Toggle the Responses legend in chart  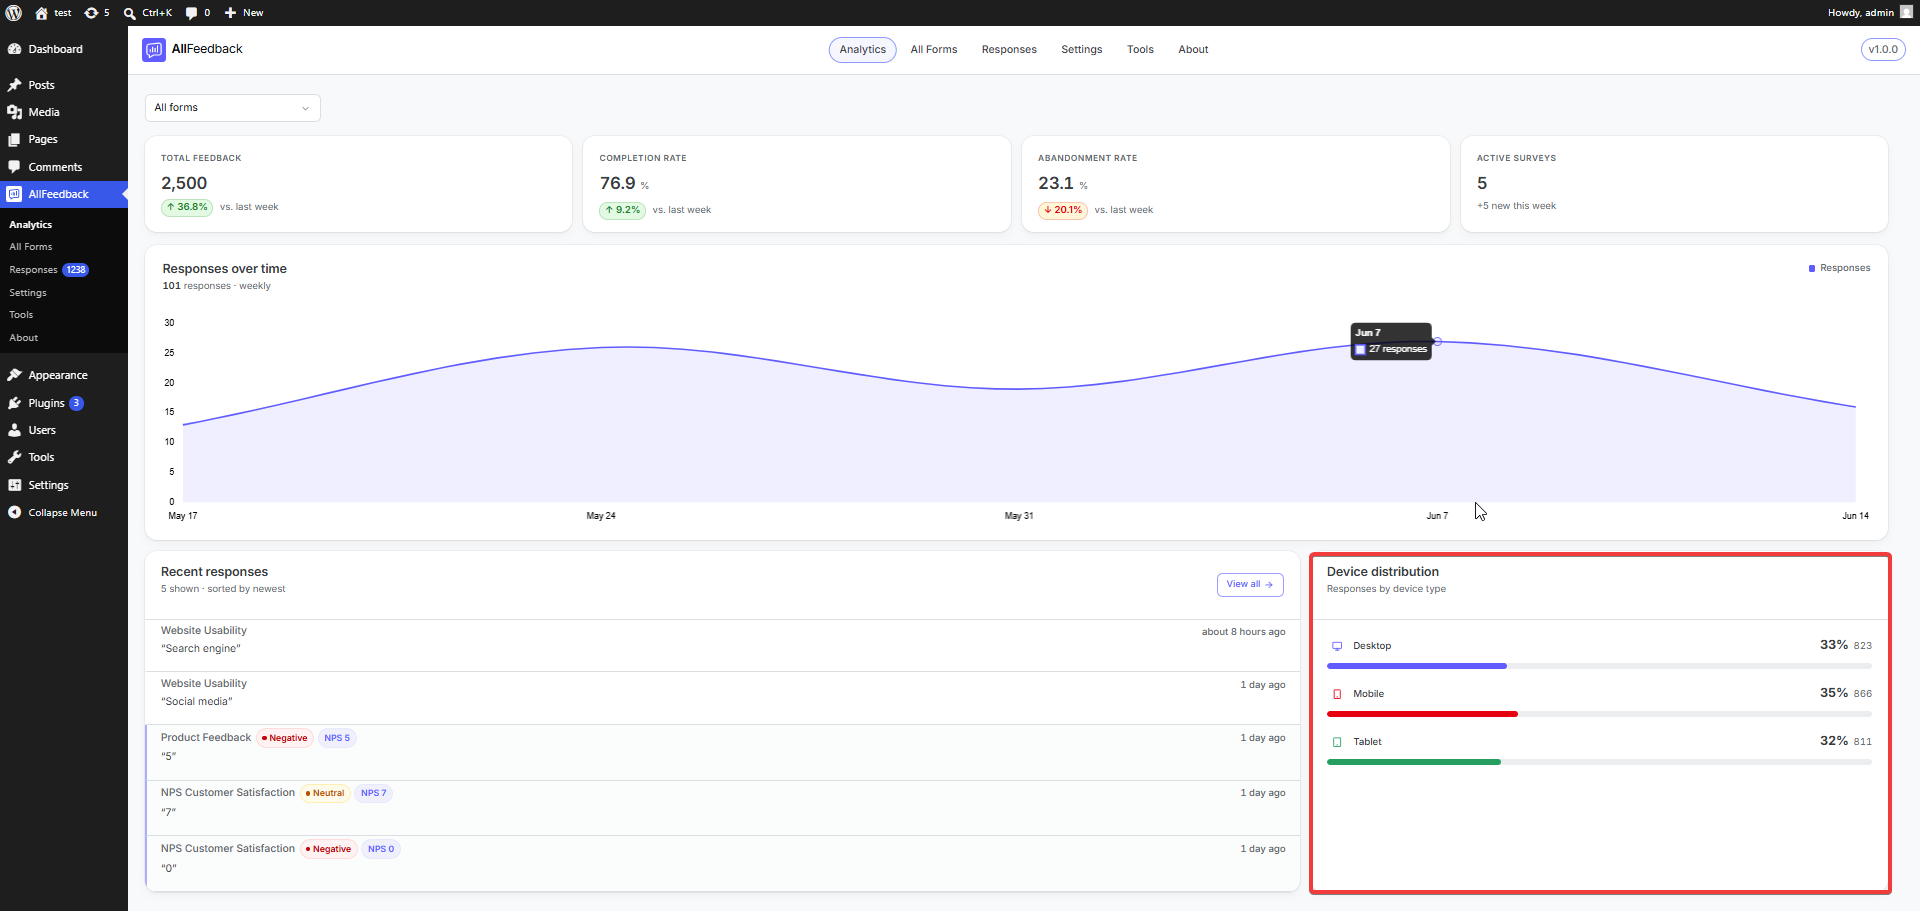pyautogui.click(x=1839, y=268)
